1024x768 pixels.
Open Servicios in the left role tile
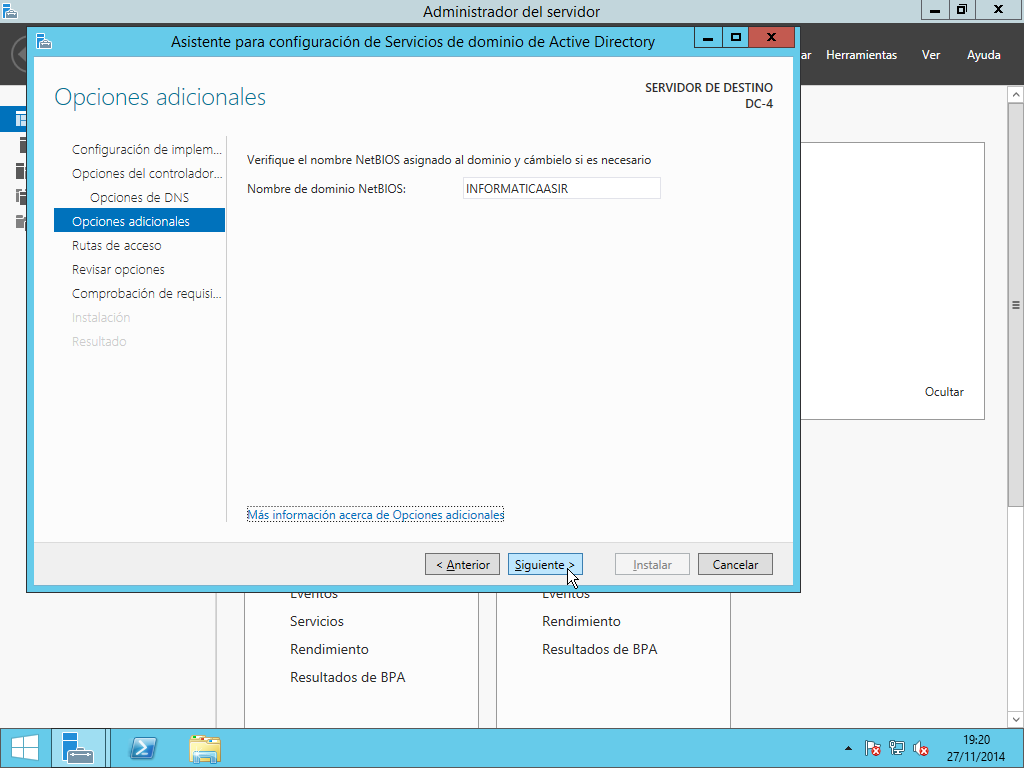(x=317, y=621)
